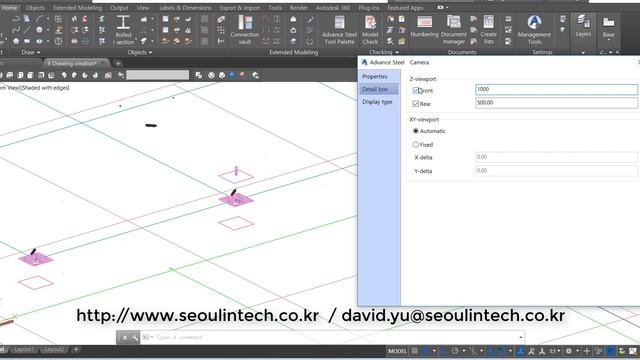The image size is (640, 360).
Task: Open the Rolled I section dropdown arrow
Action: (136, 40)
